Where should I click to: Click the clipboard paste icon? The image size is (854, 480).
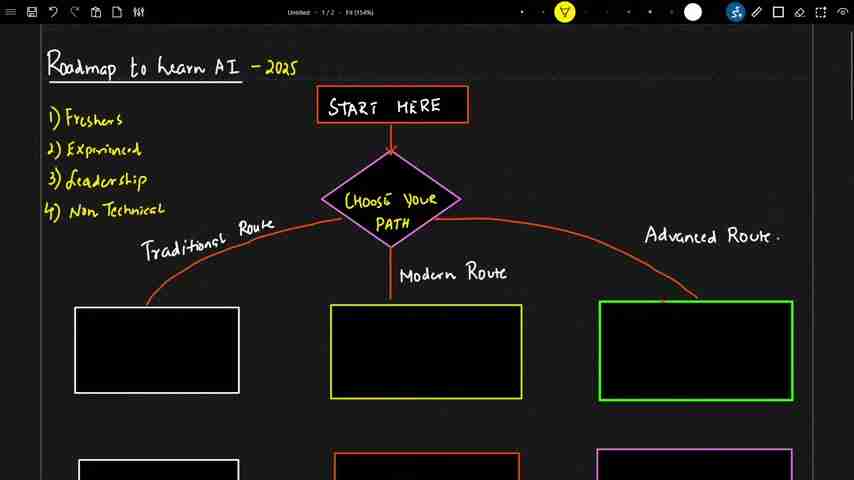96,12
